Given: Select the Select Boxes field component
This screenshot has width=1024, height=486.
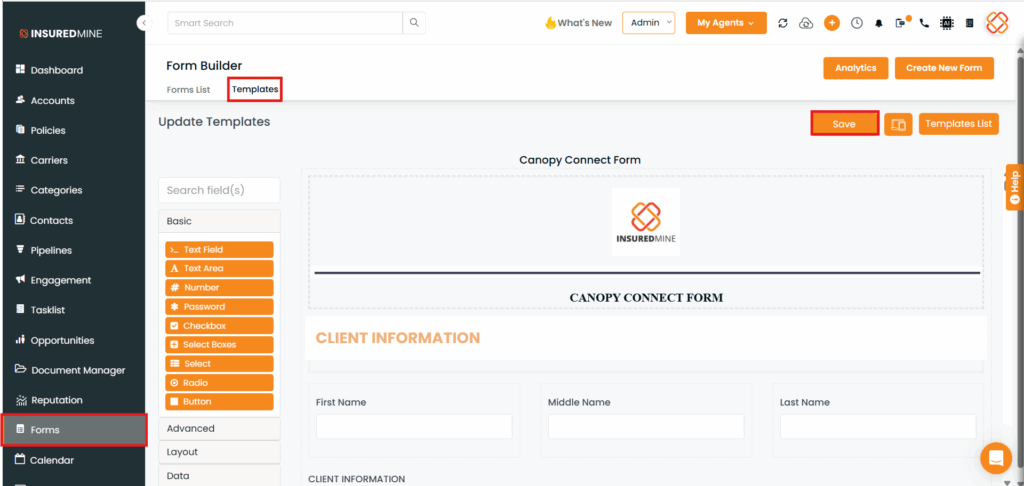Looking at the screenshot, I should click(x=219, y=345).
